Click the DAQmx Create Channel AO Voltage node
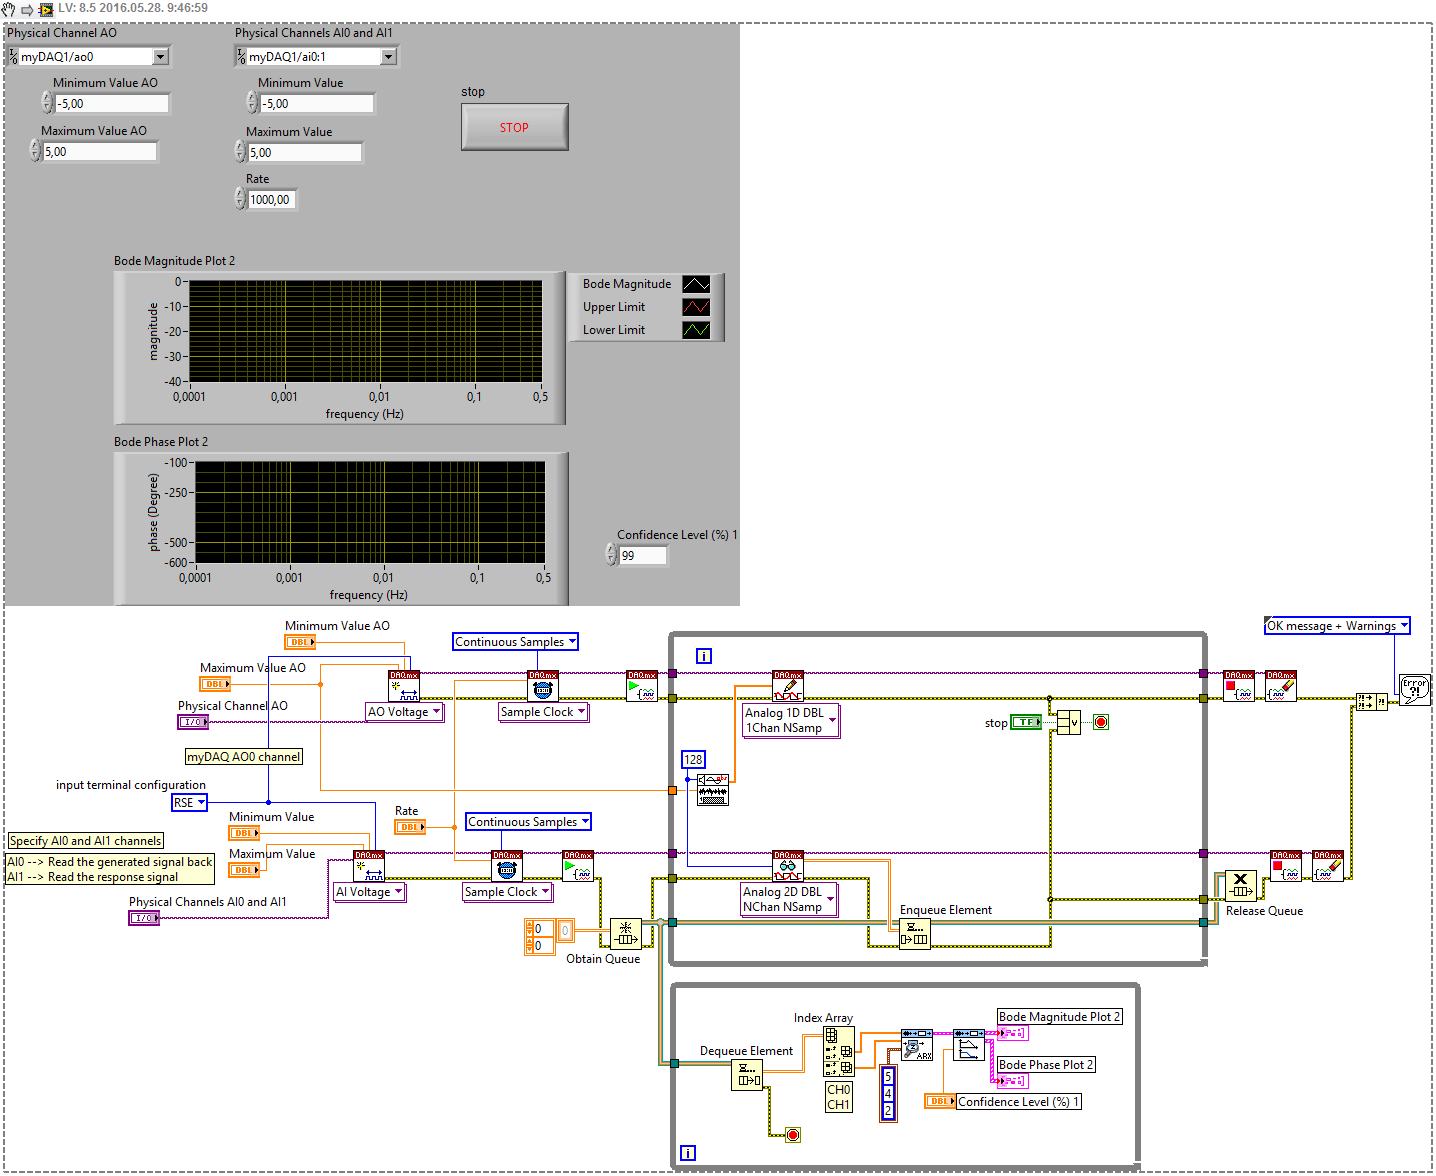This screenshot has width=1436, height=1176. point(404,686)
